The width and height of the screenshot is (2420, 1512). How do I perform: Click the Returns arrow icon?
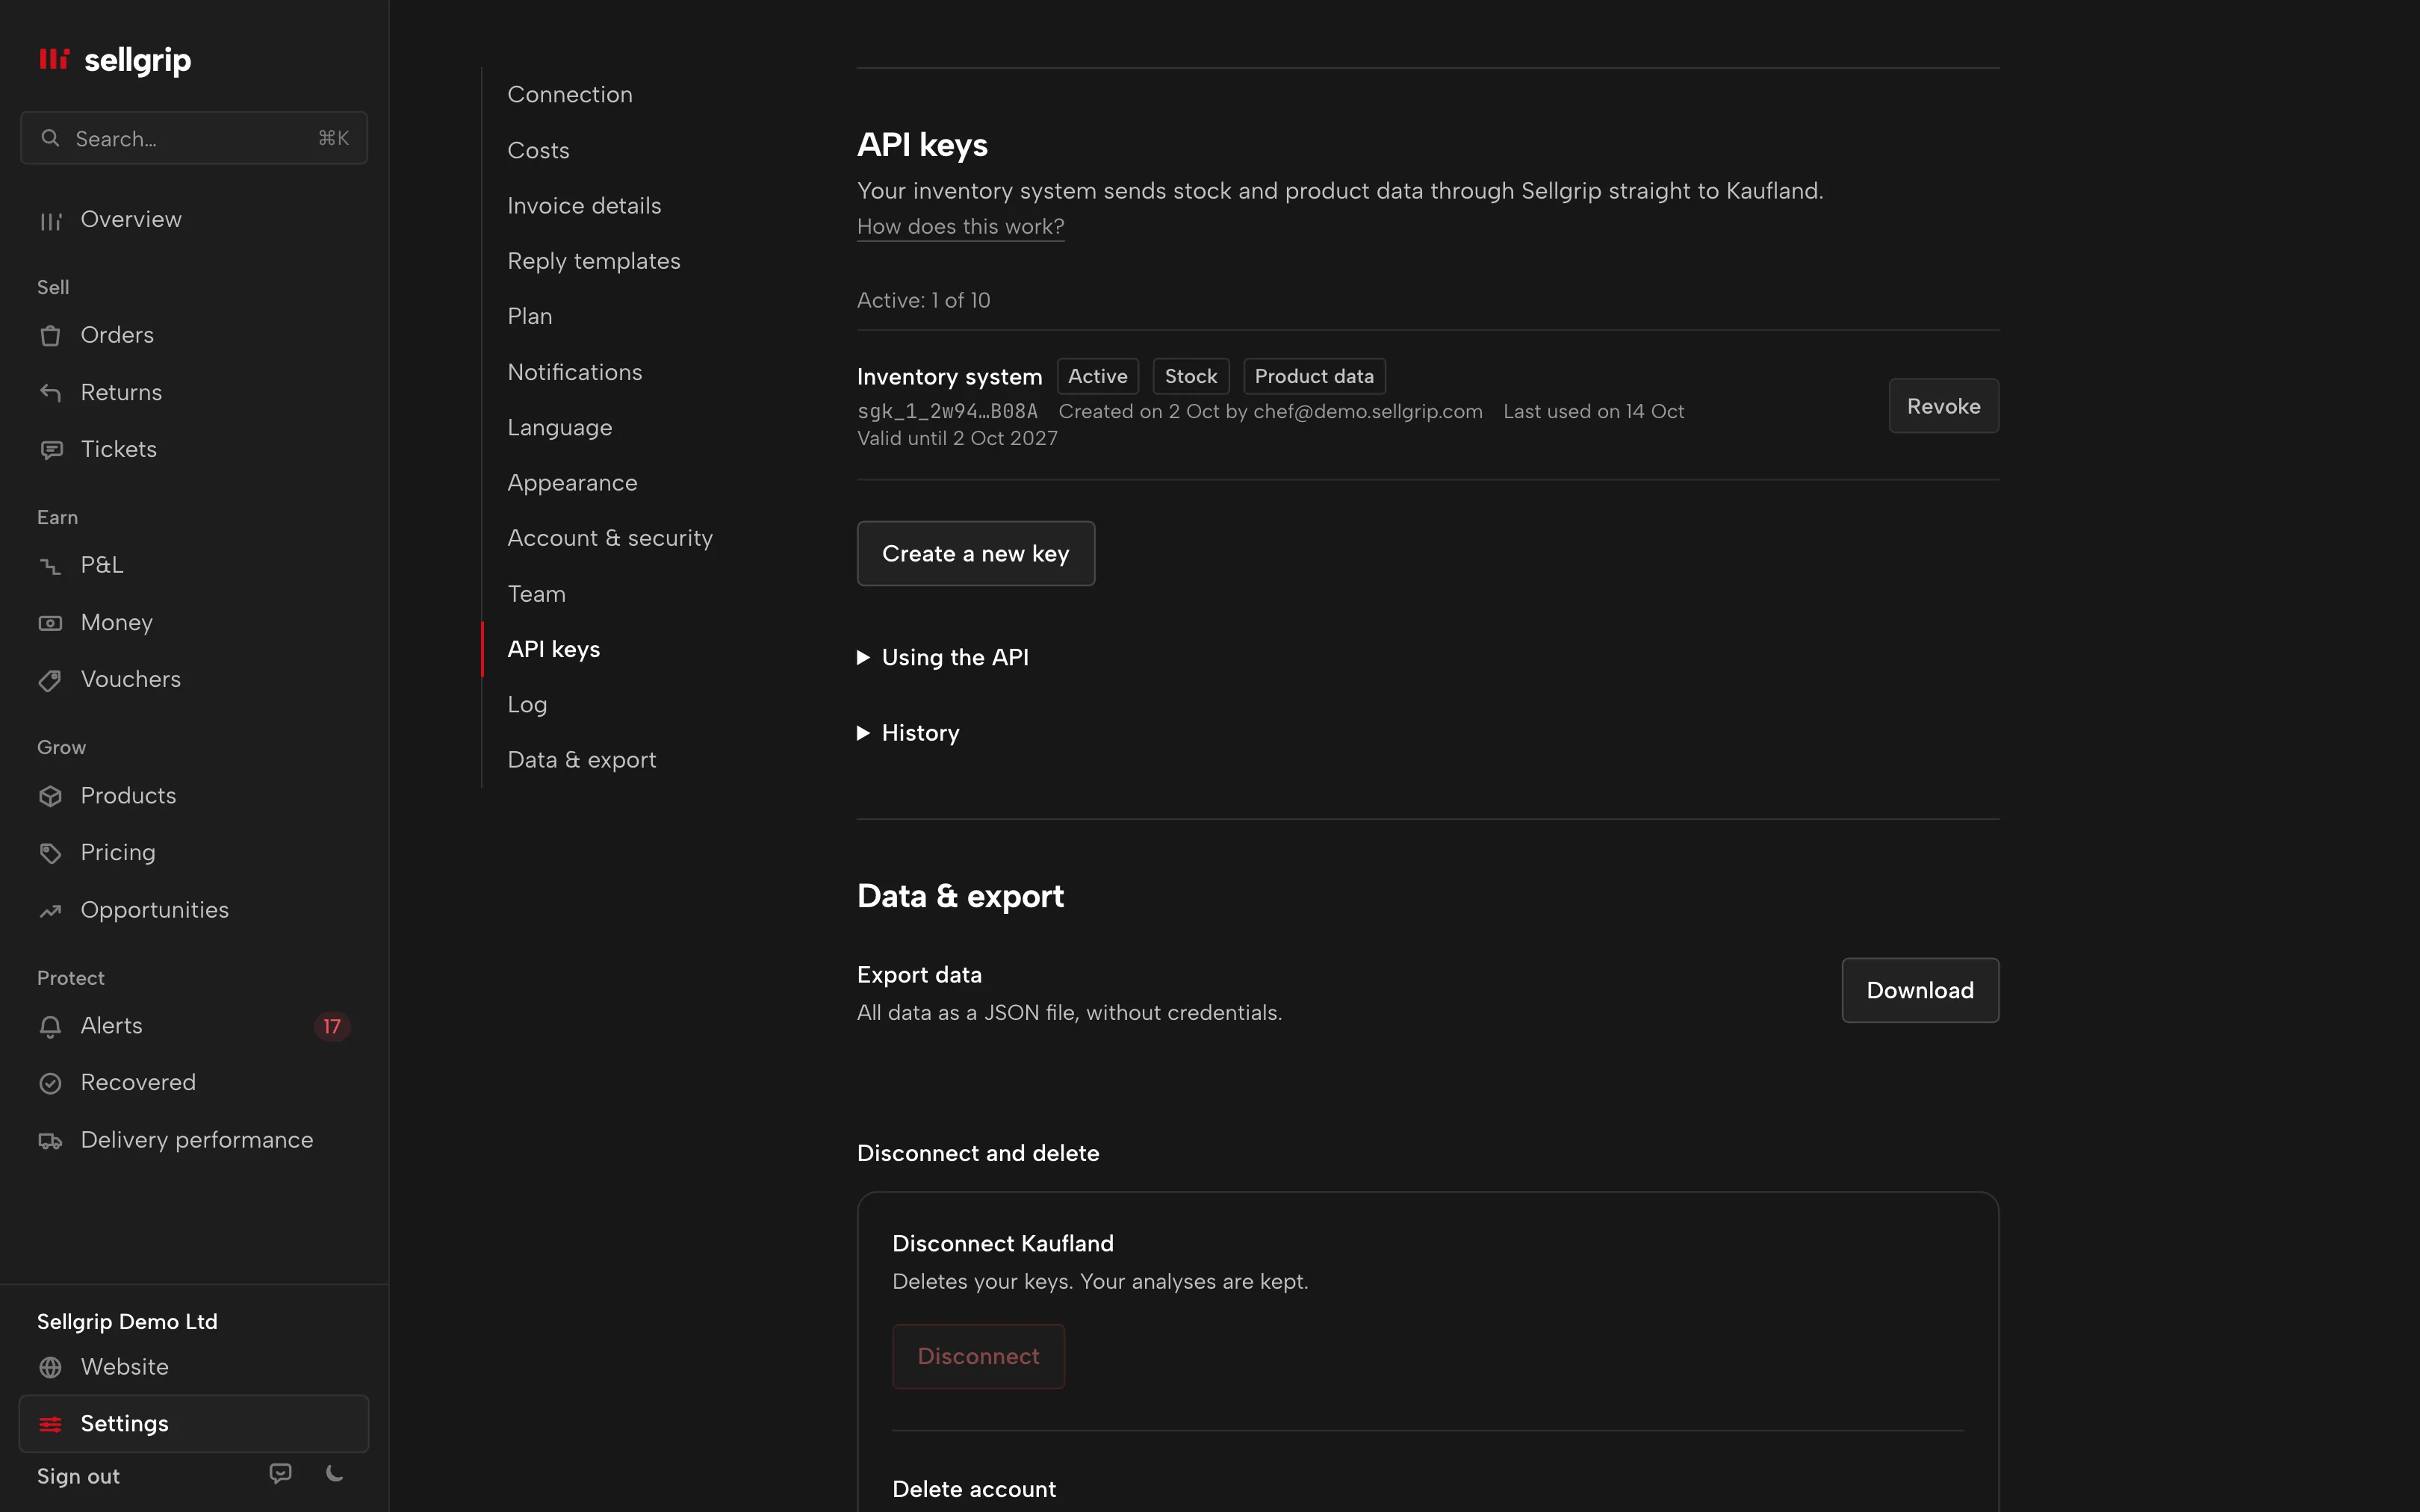pos(50,393)
